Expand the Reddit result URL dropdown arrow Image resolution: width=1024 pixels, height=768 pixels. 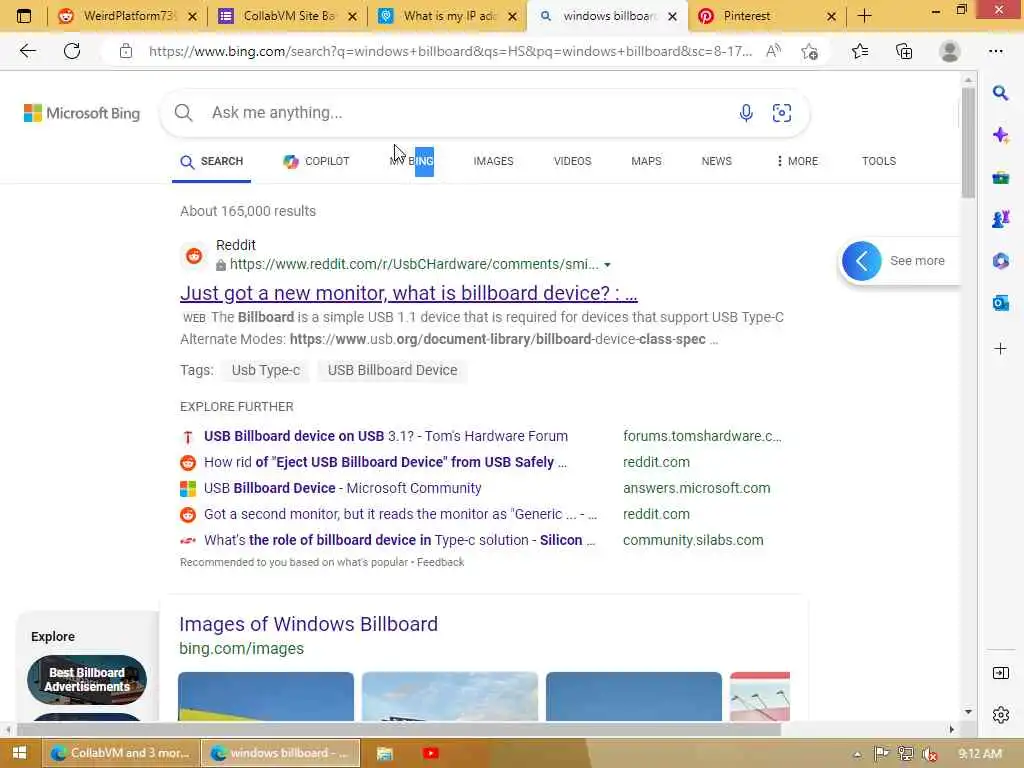coord(607,265)
